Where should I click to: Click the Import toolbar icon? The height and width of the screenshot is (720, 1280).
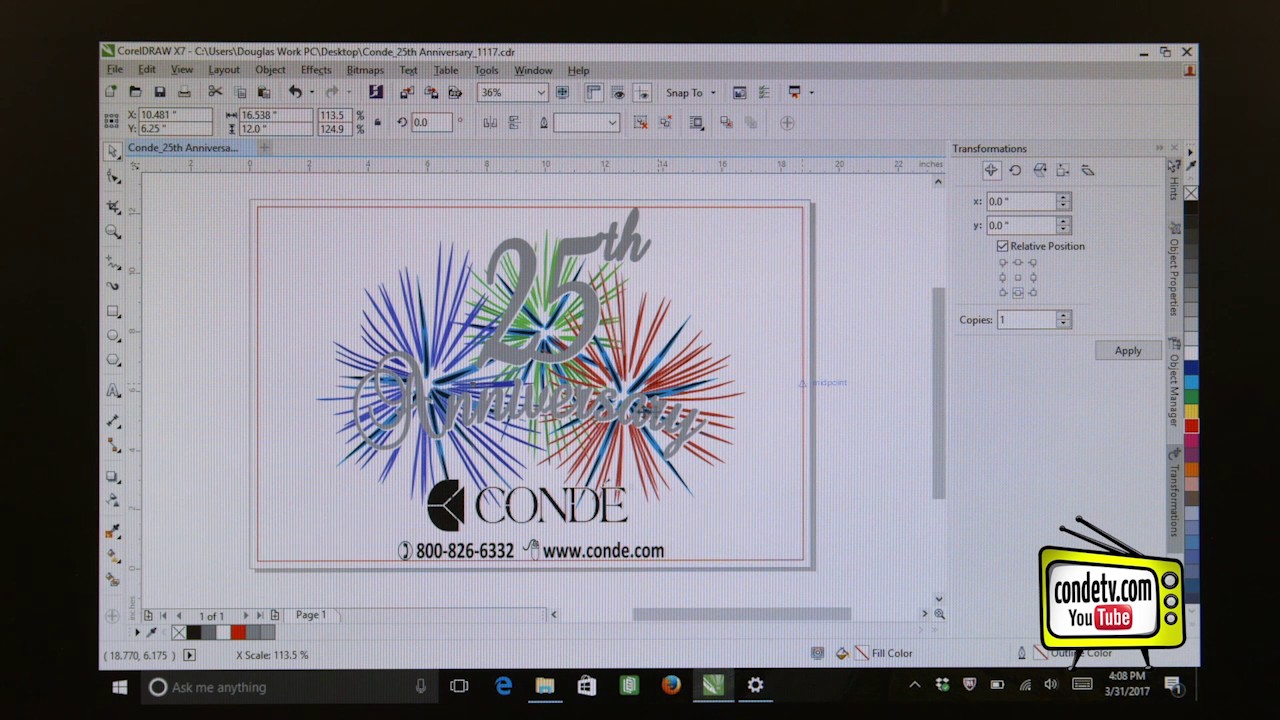(407, 92)
